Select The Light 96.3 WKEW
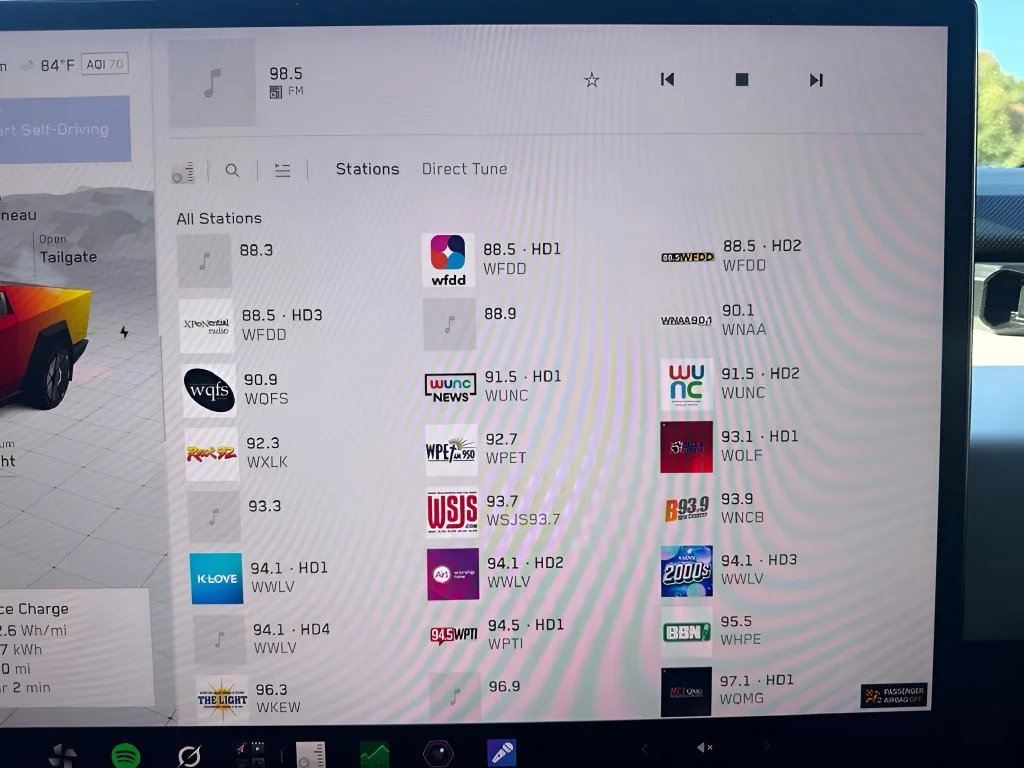Image resolution: width=1024 pixels, height=768 pixels. (249, 698)
